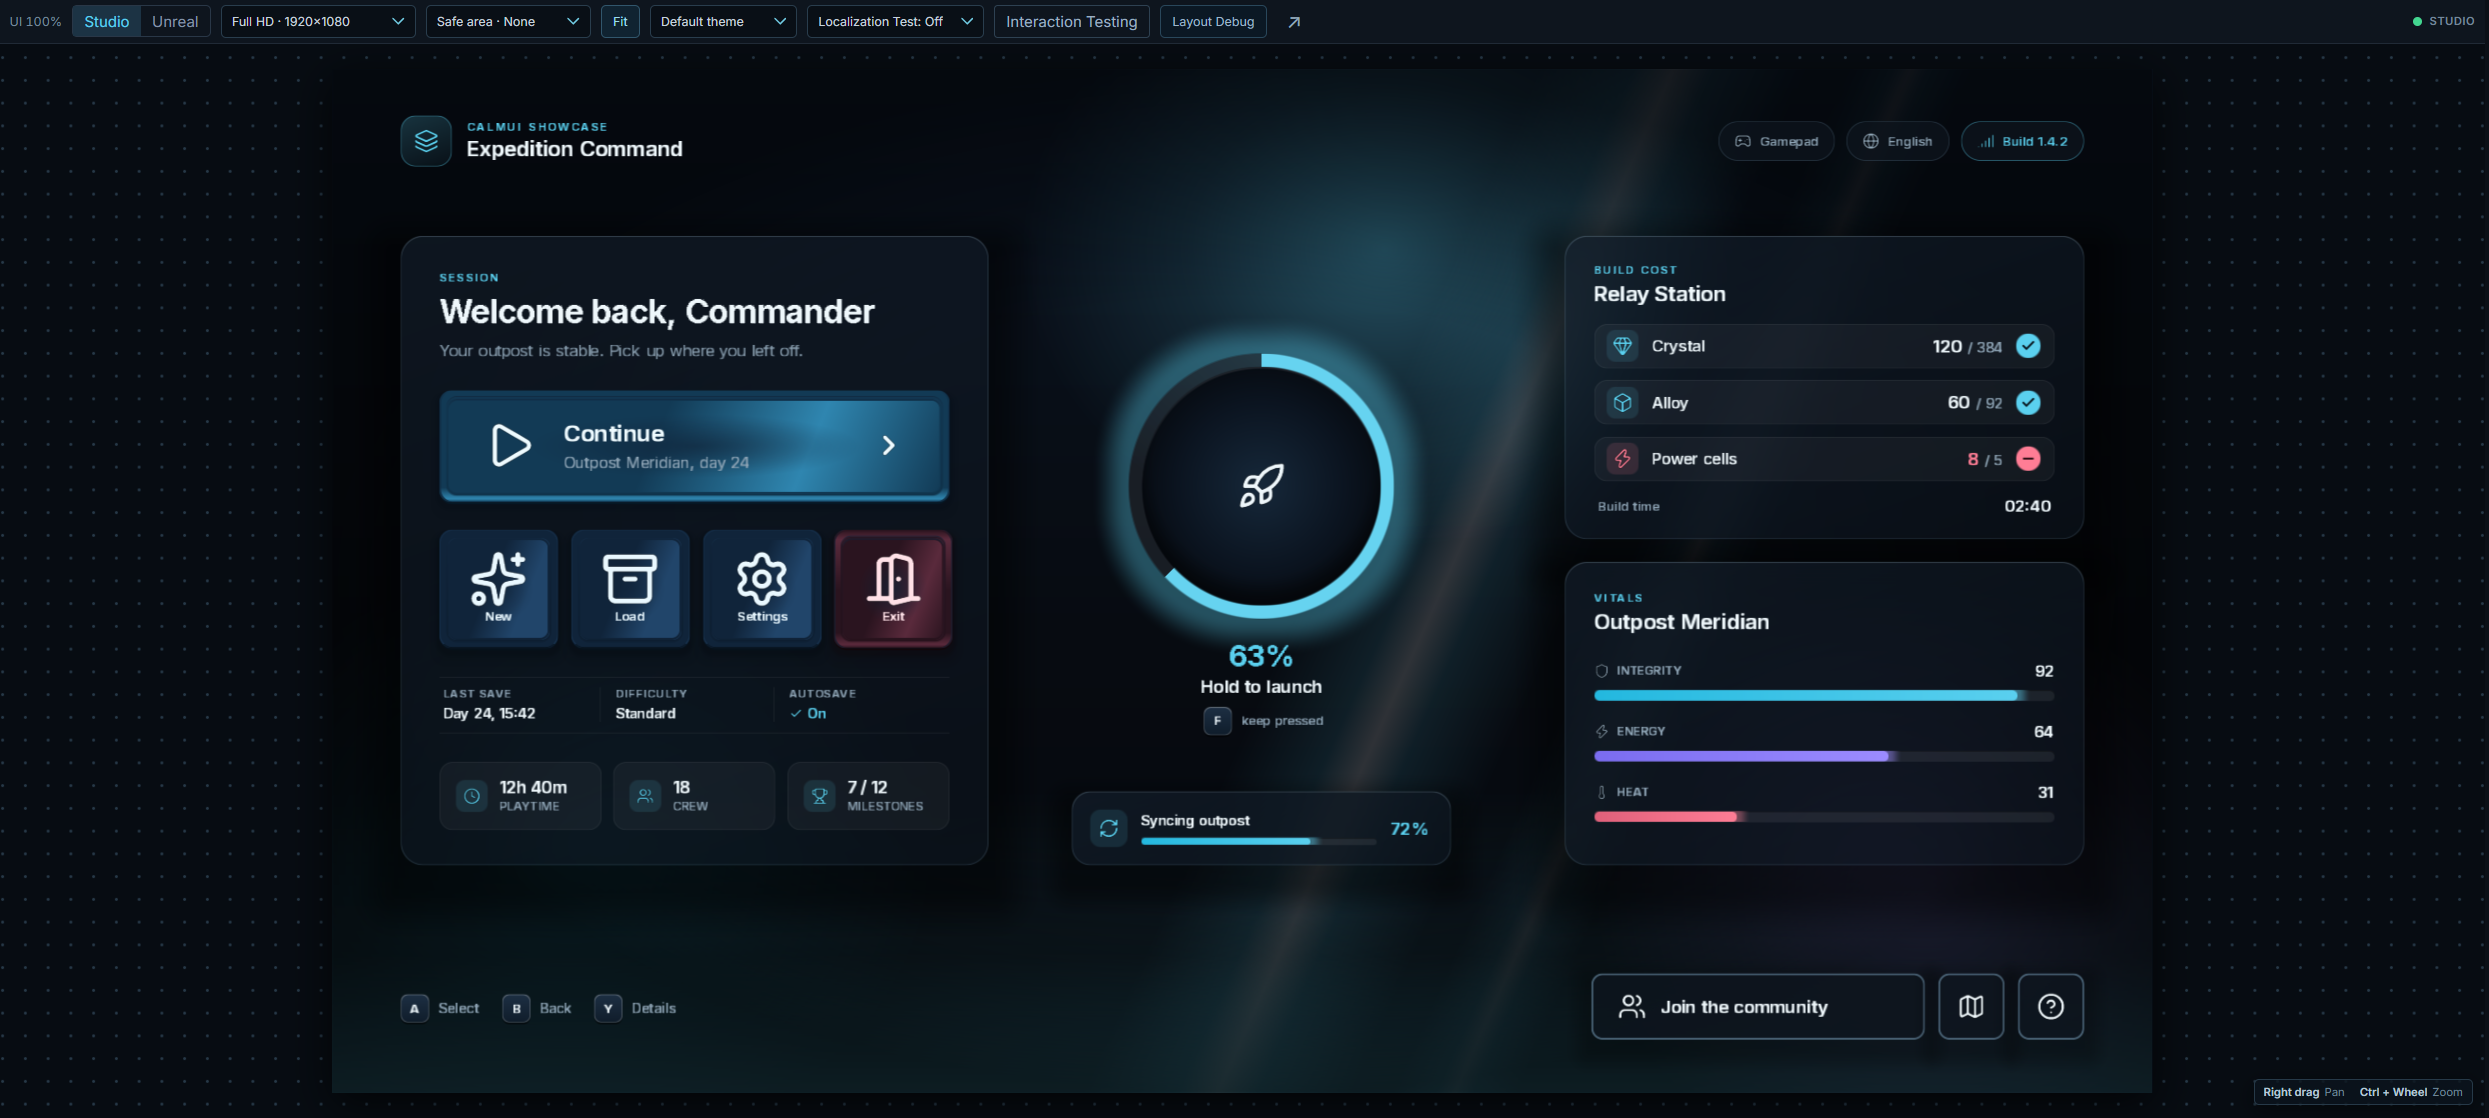Click the milestones trophy icon
This screenshot has height=1118, width=2489.
(x=819, y=796)
